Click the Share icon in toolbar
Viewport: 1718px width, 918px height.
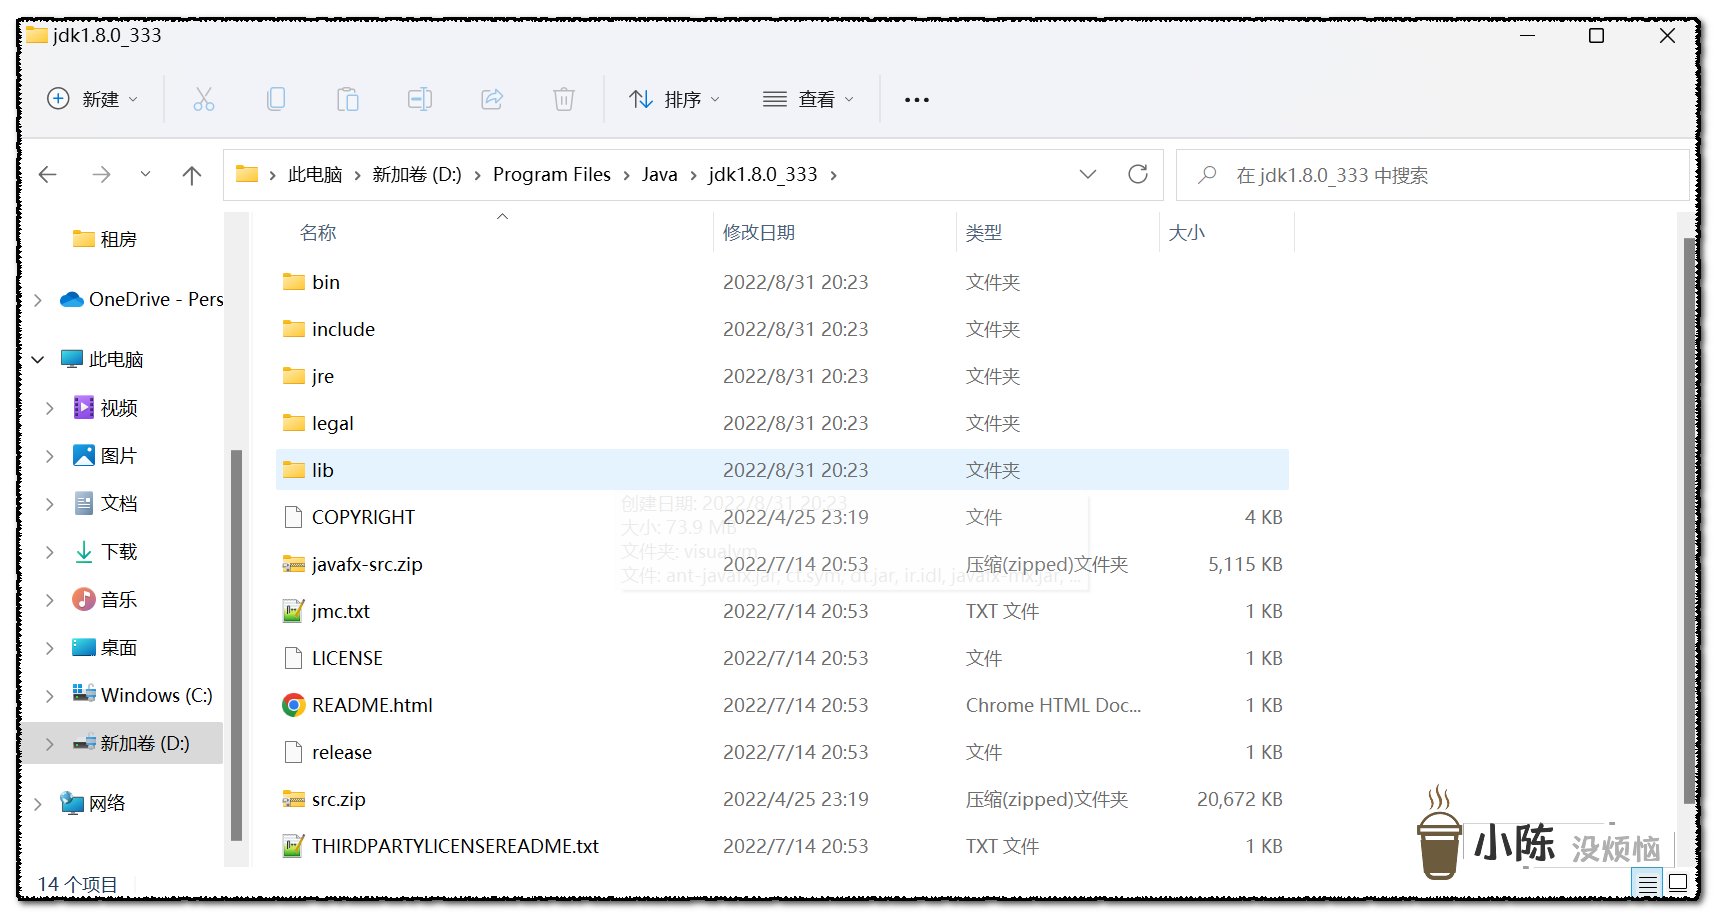pos(492,99)
